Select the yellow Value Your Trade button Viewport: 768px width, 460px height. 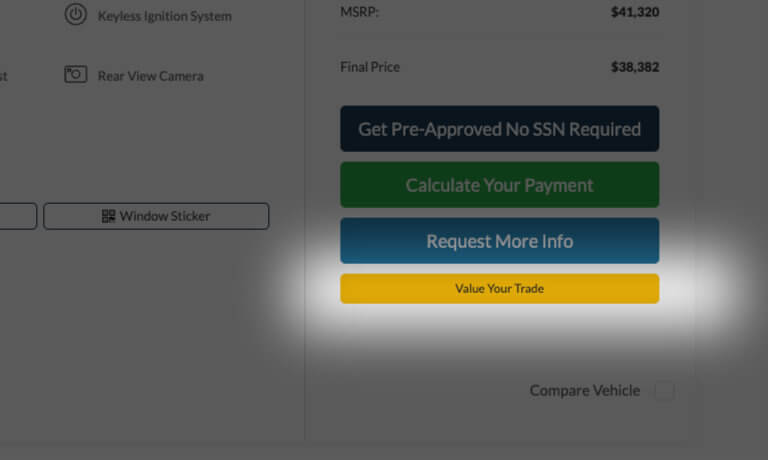[x=499, y=289]
